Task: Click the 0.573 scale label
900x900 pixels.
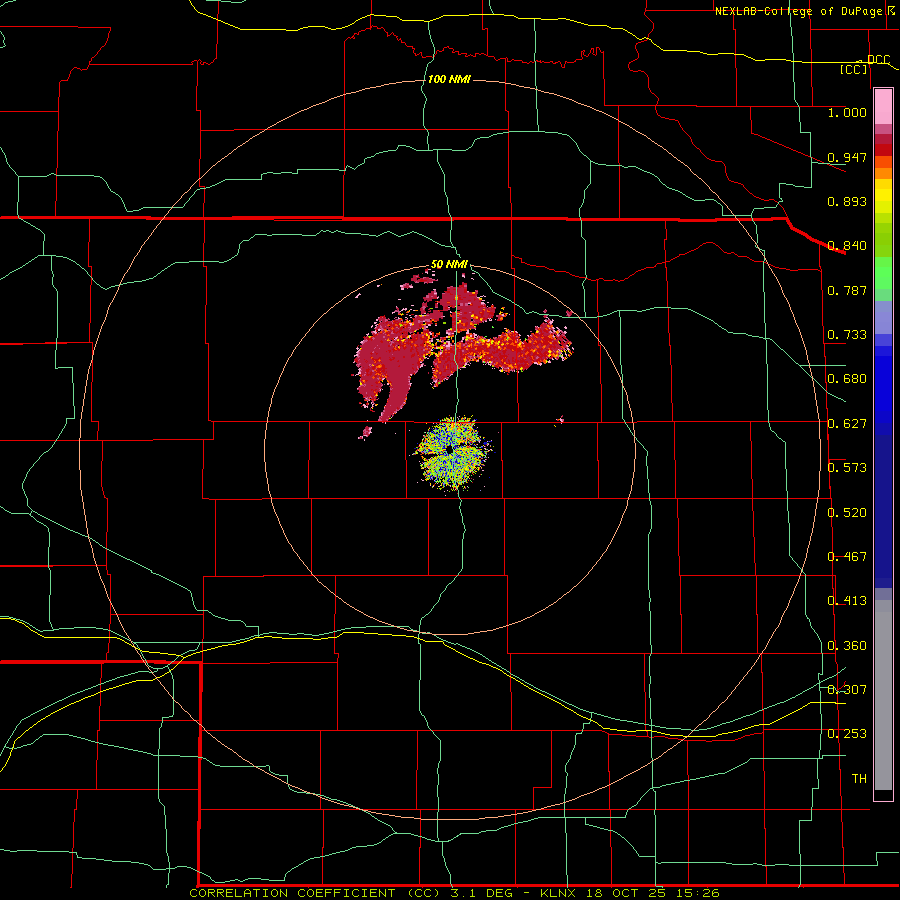Action: point(847,468)
